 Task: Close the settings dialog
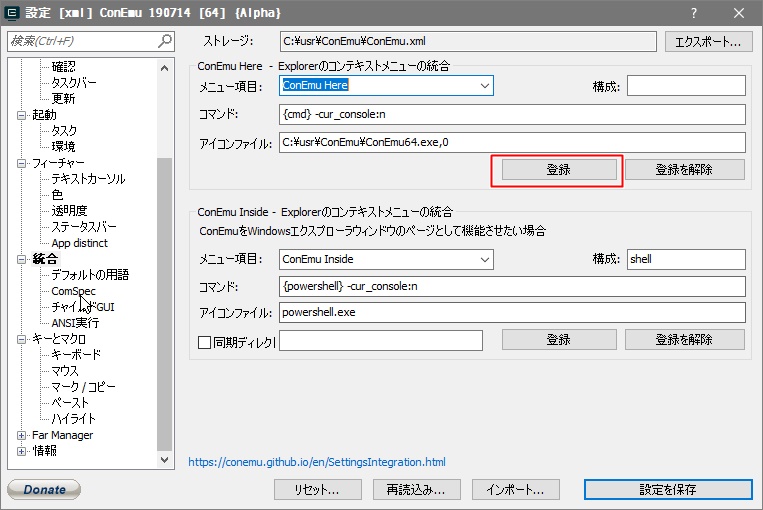(x=739, y=13)
